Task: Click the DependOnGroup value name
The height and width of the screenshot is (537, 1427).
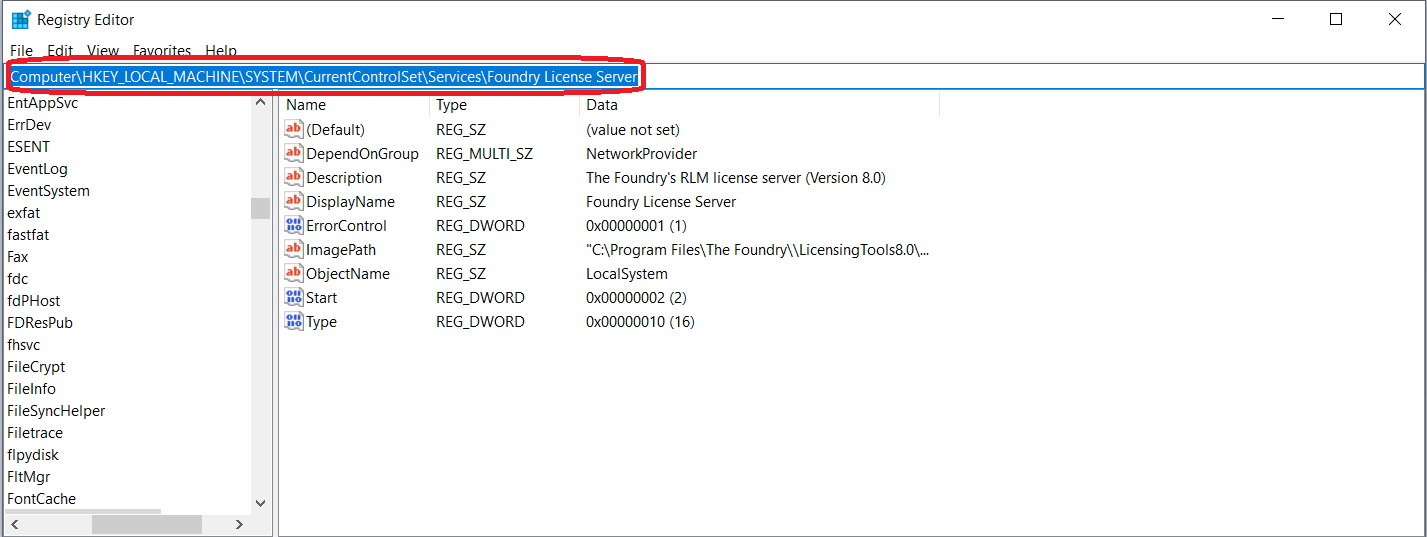Action: coord(362,154)
